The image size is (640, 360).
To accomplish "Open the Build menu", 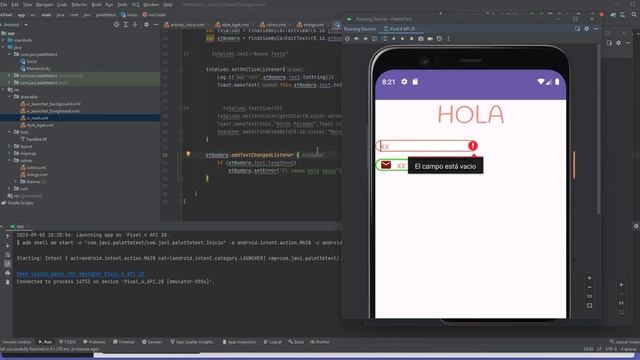I will [96, 4].
